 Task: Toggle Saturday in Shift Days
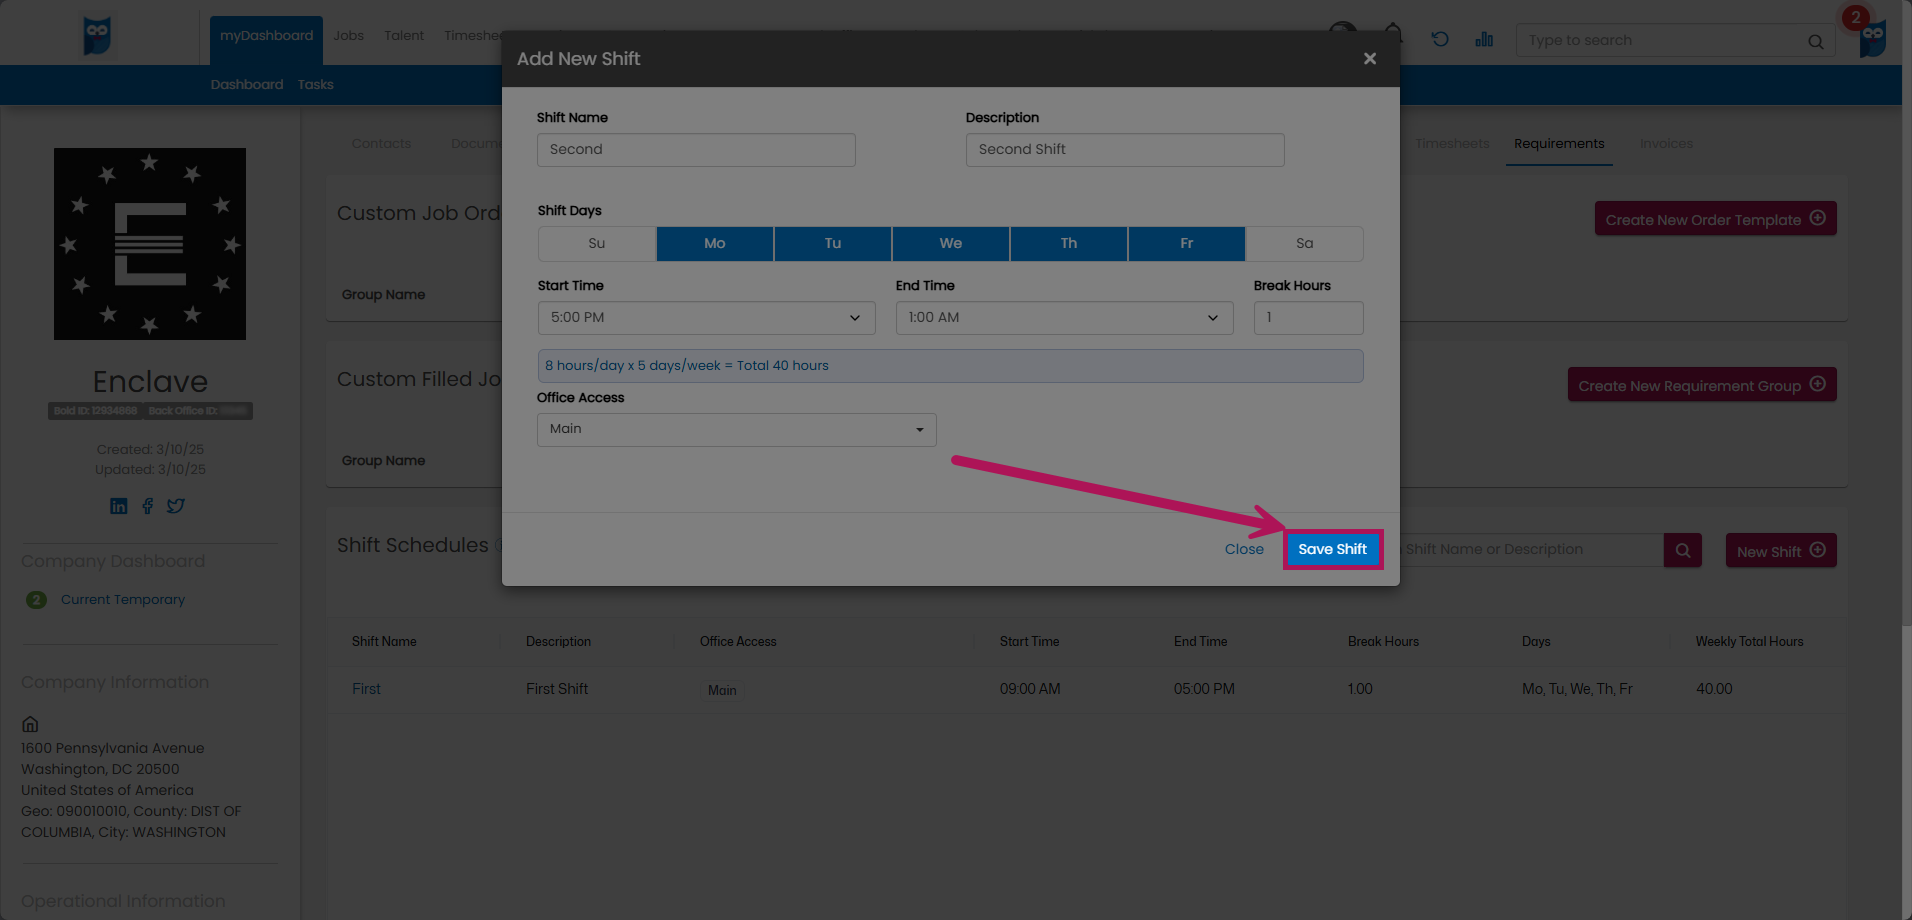pyautogui.click(x=1304, y=244)
